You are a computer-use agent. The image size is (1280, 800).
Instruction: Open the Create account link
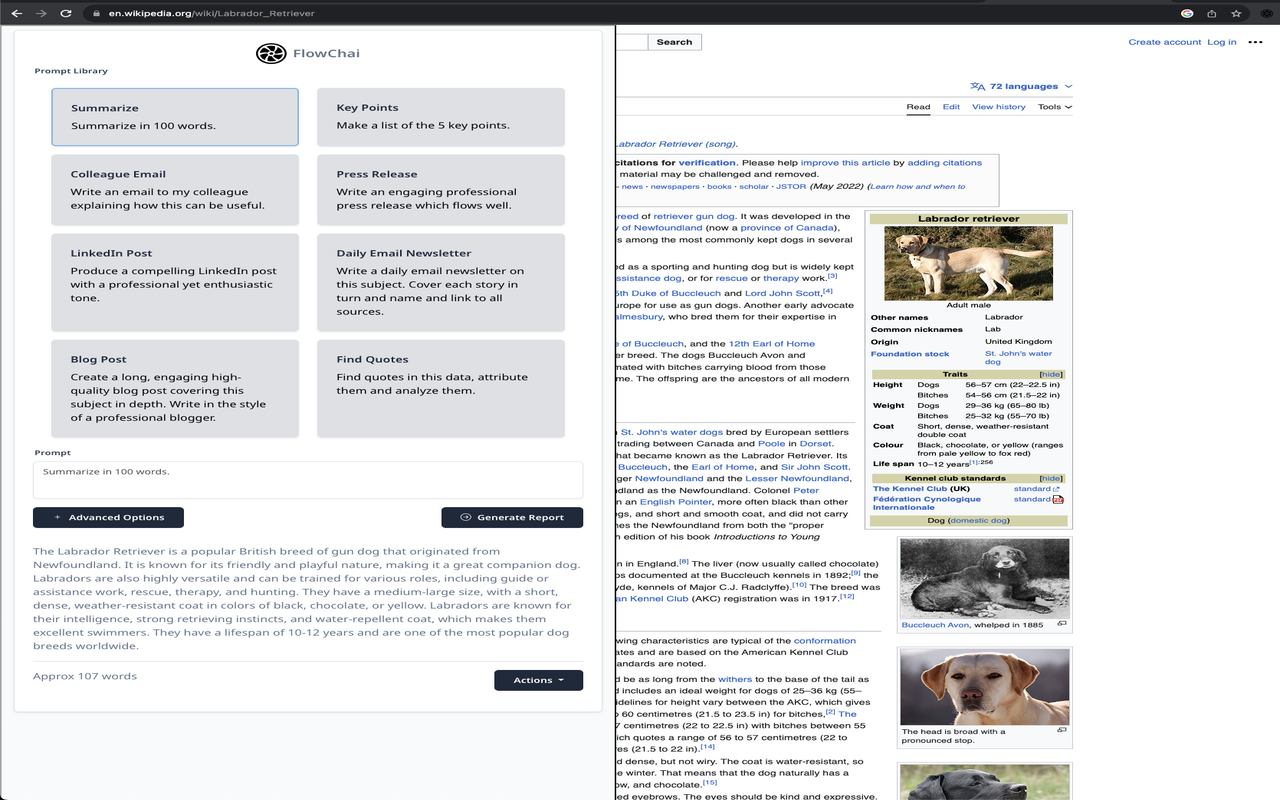(1165, 42)
